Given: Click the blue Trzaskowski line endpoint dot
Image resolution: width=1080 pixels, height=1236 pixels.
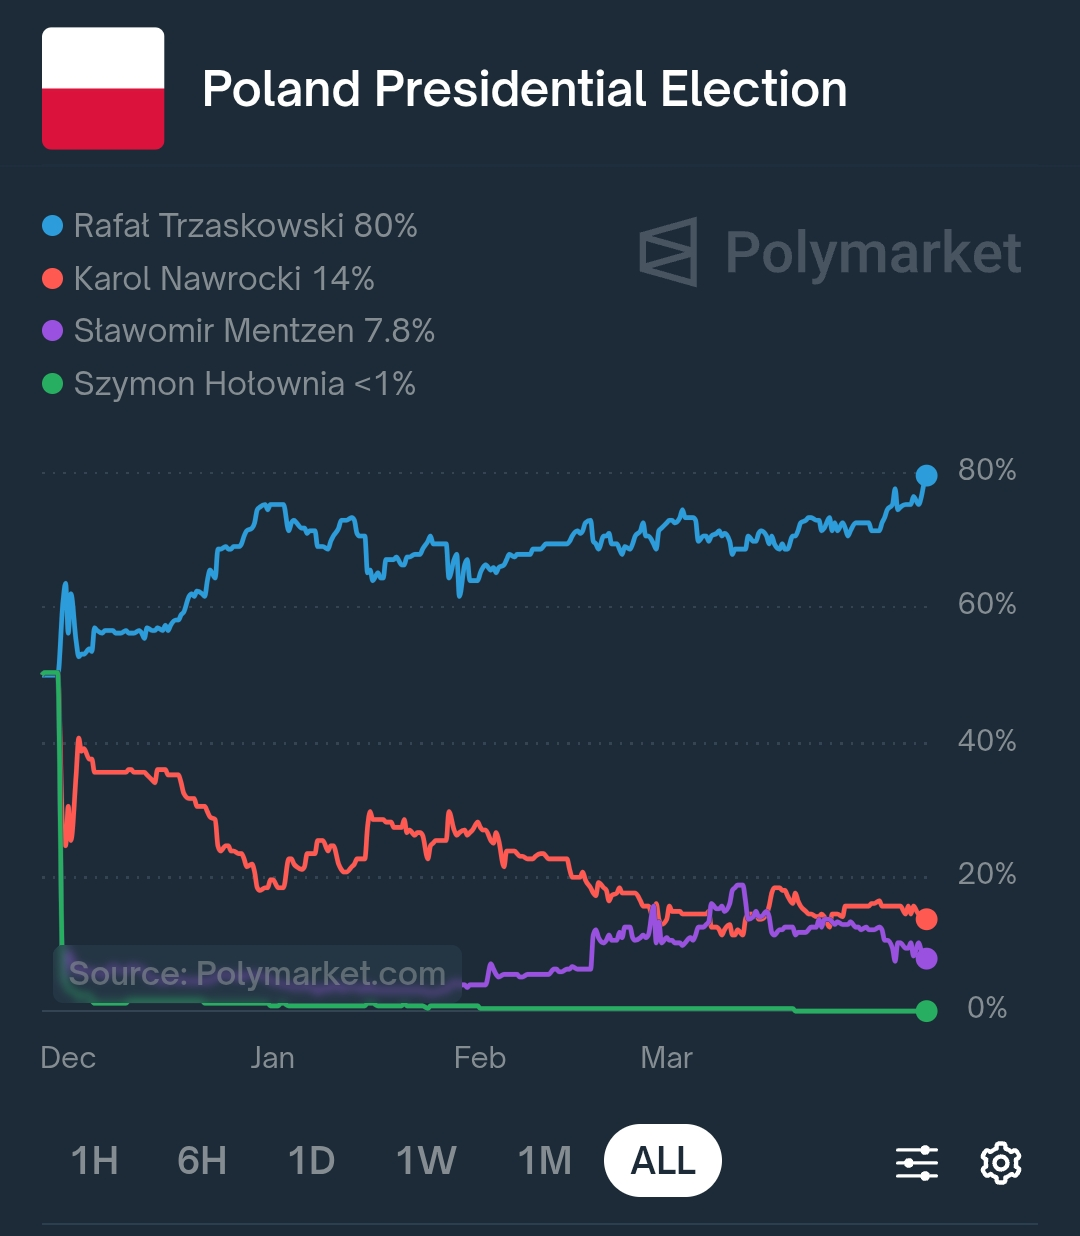Looking at the screenshot, I should point(926,476).
